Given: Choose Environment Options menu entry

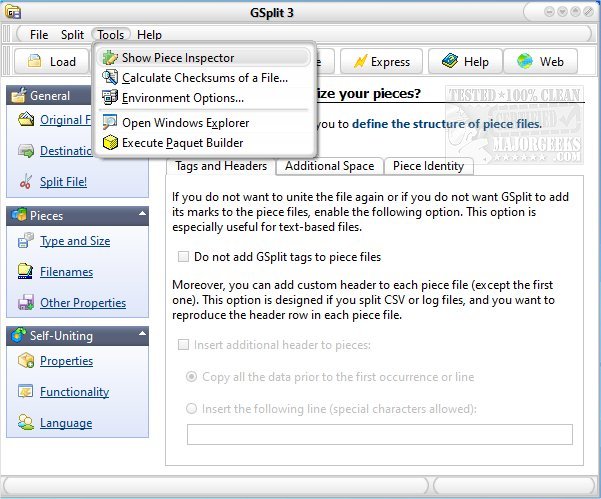Looking at the screenshot, I should [x=205, y=97].
